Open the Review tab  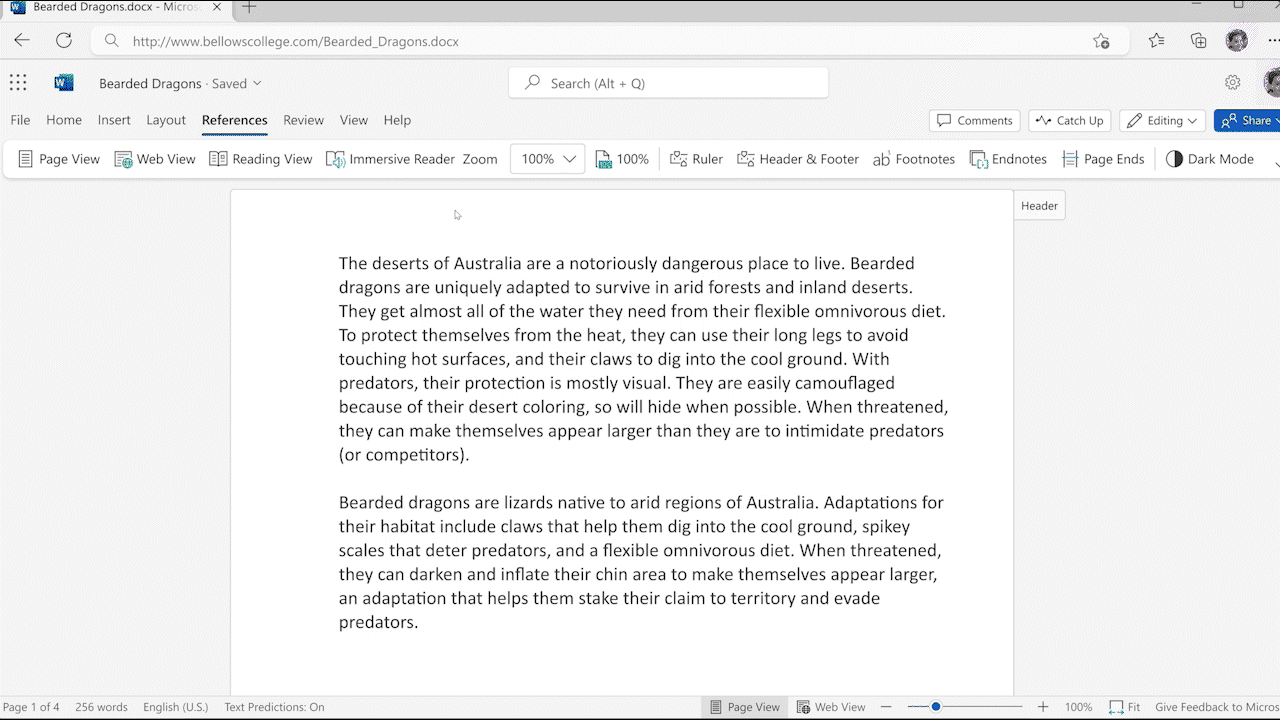click(303, 120)
